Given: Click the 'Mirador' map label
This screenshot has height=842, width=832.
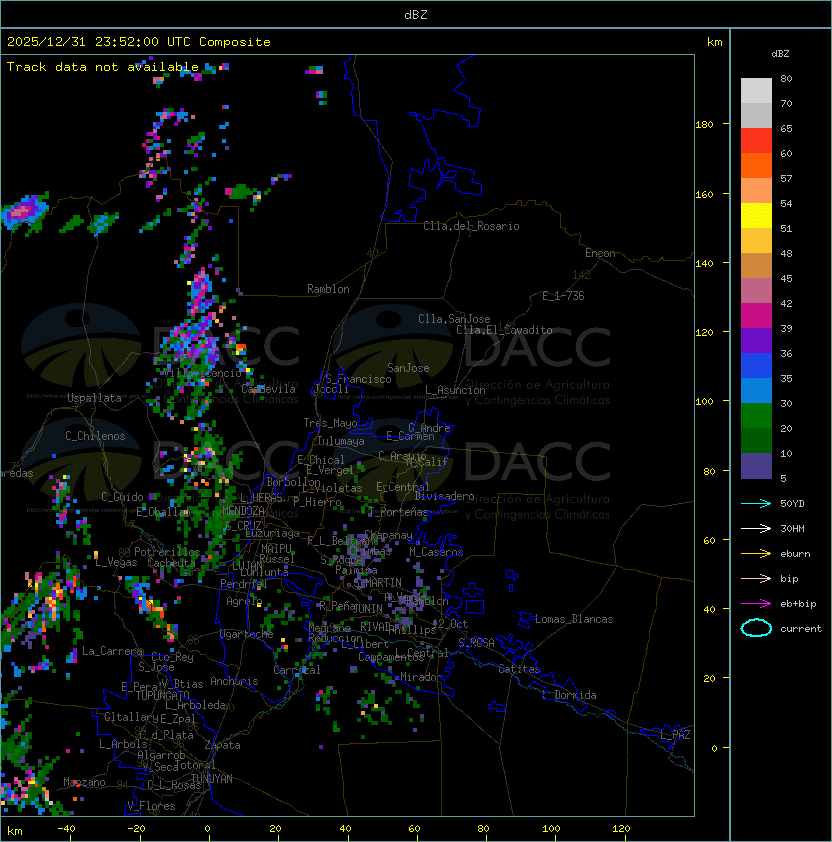Looking at the screenshot, I should coord(421,677).
